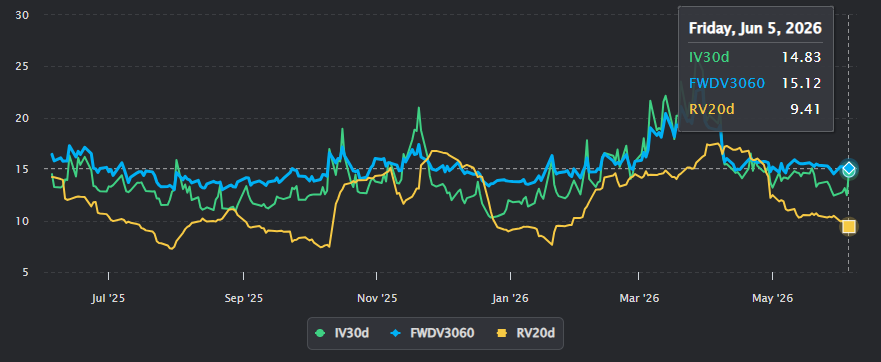Click the May '26 x-axis label
This screenshot has width=881, height=362.
[x=773, y=298]
